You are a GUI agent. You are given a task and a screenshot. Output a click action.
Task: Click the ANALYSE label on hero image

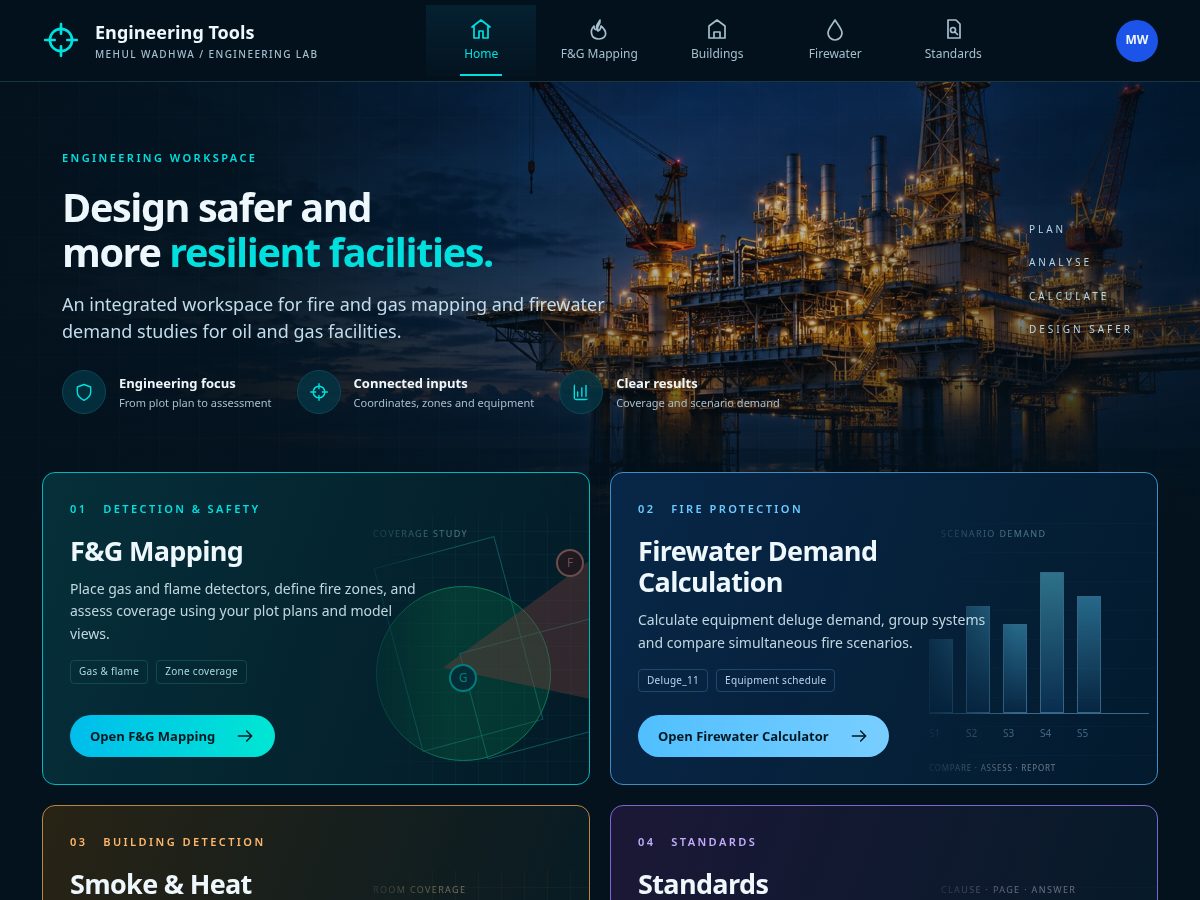click(1060, 263)
